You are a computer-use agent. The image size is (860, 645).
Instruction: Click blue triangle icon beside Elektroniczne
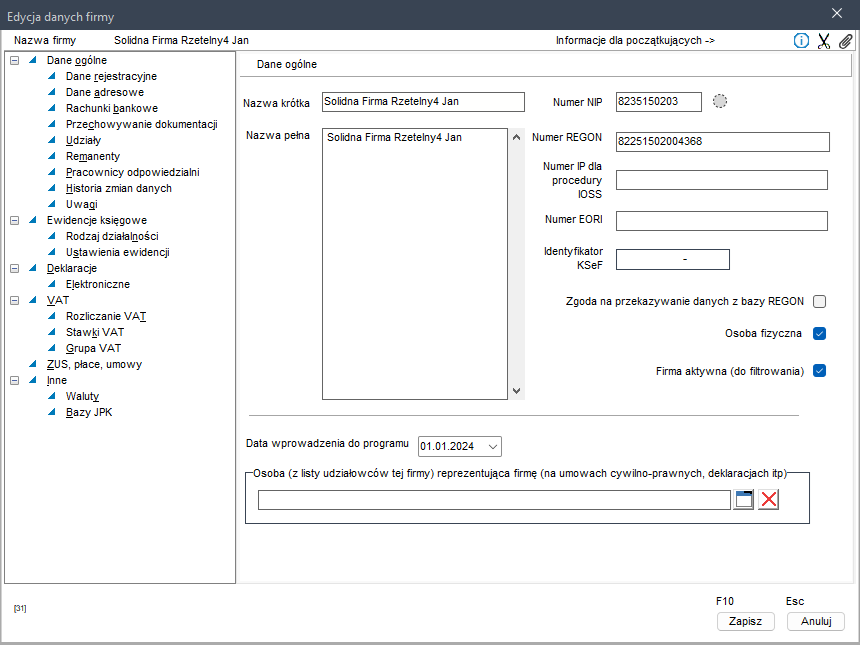click(52, 284)
